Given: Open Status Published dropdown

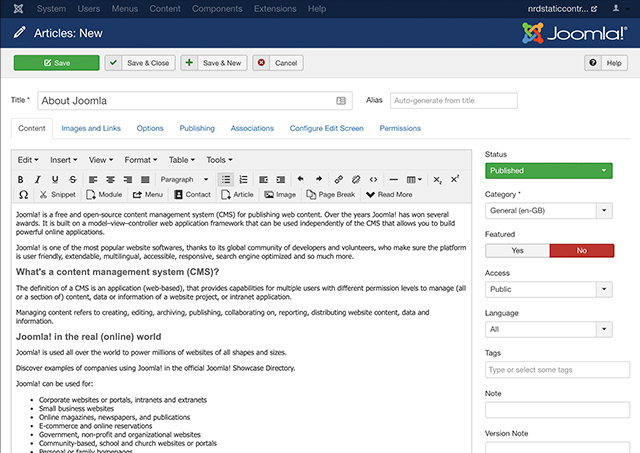Looking at the screenshot, I should click(549, 171).
